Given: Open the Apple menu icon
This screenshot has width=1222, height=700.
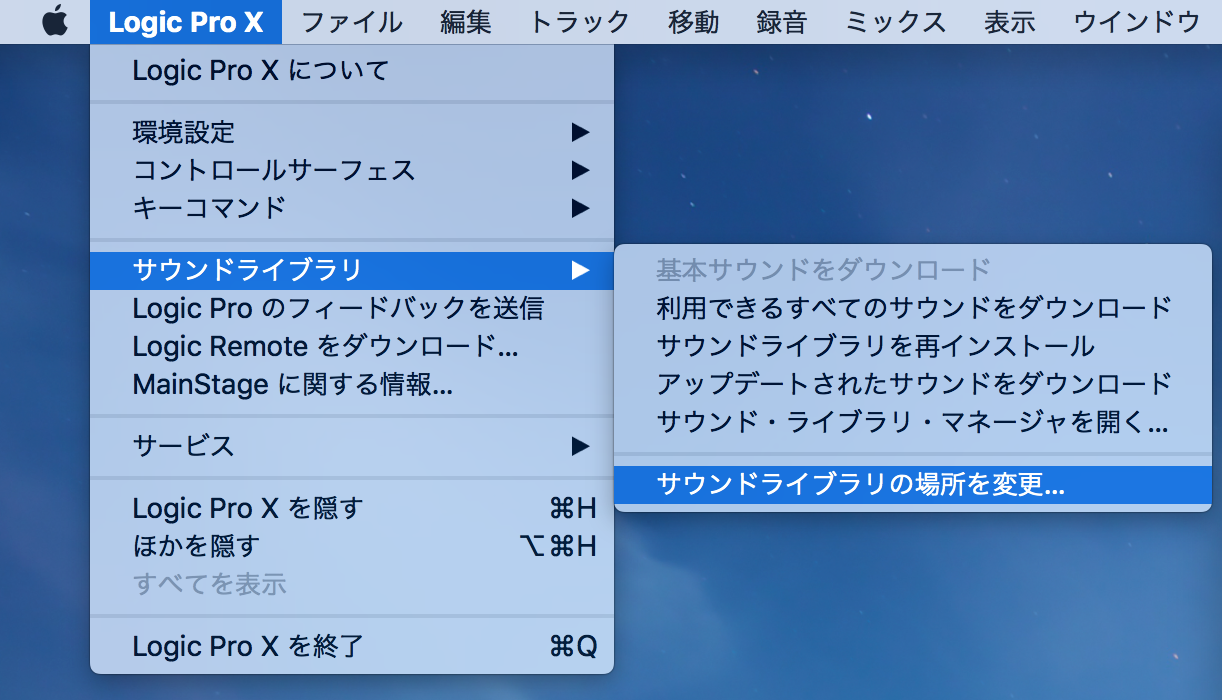Looking at the screenshot, I should [55, 22].
